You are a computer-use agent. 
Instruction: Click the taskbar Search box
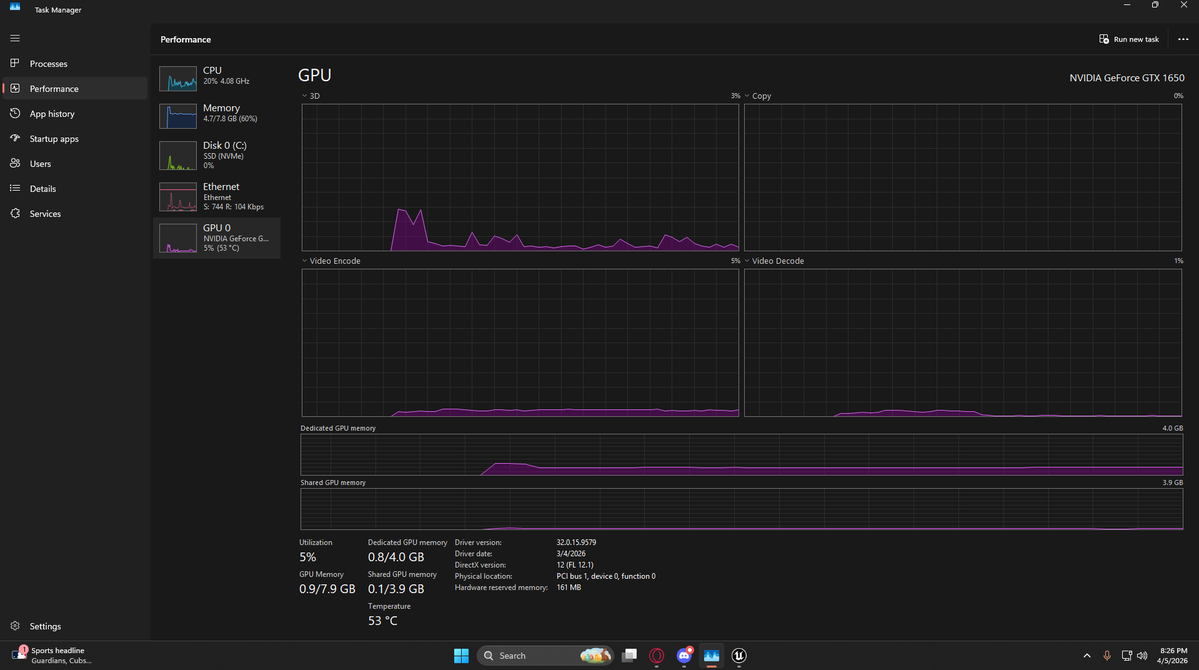click(545, 655)
